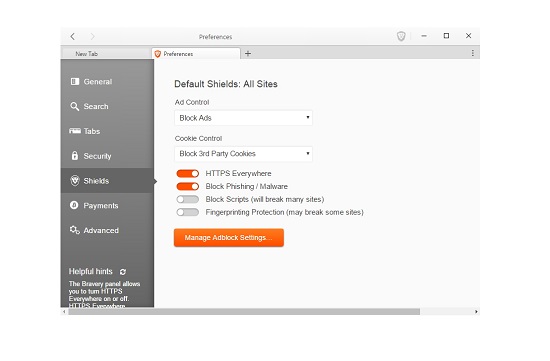
Task: Click the Payments coin icon
Action: [74, 205]
